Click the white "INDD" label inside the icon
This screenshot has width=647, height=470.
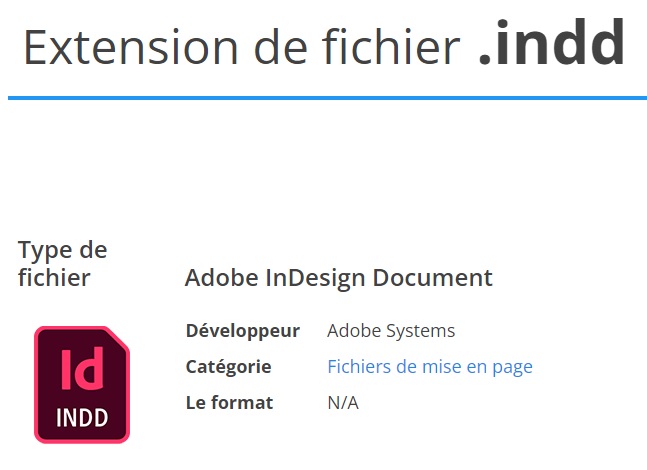coord(82,417)
